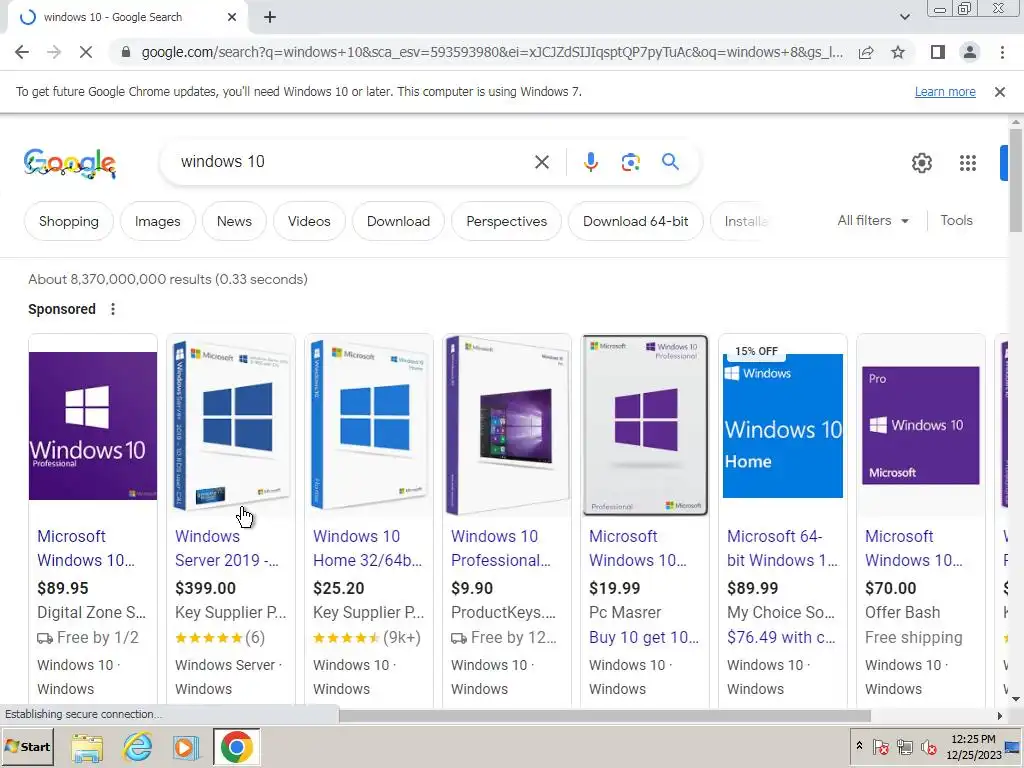Click the Chrome taskbar icon

tap(236, 747)
